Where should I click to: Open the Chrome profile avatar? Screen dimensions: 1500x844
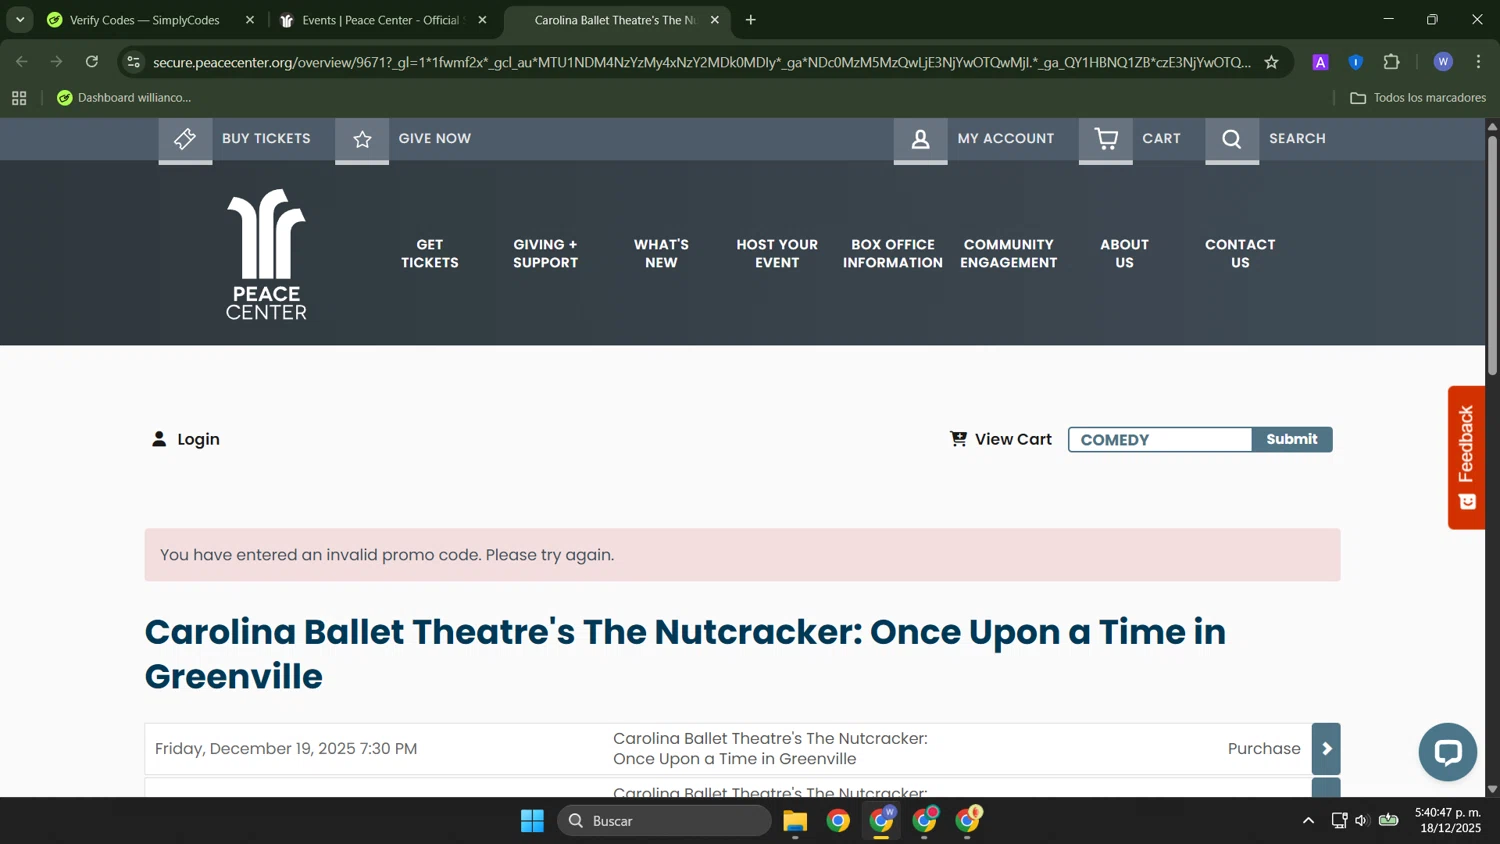(x=1442, y=62)
